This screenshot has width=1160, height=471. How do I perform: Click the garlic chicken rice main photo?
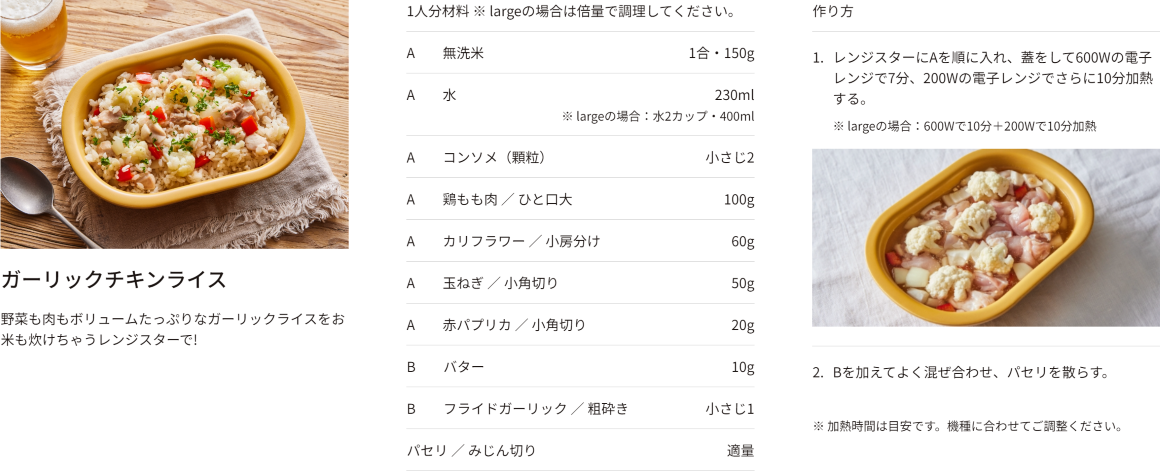coord(174,124)
